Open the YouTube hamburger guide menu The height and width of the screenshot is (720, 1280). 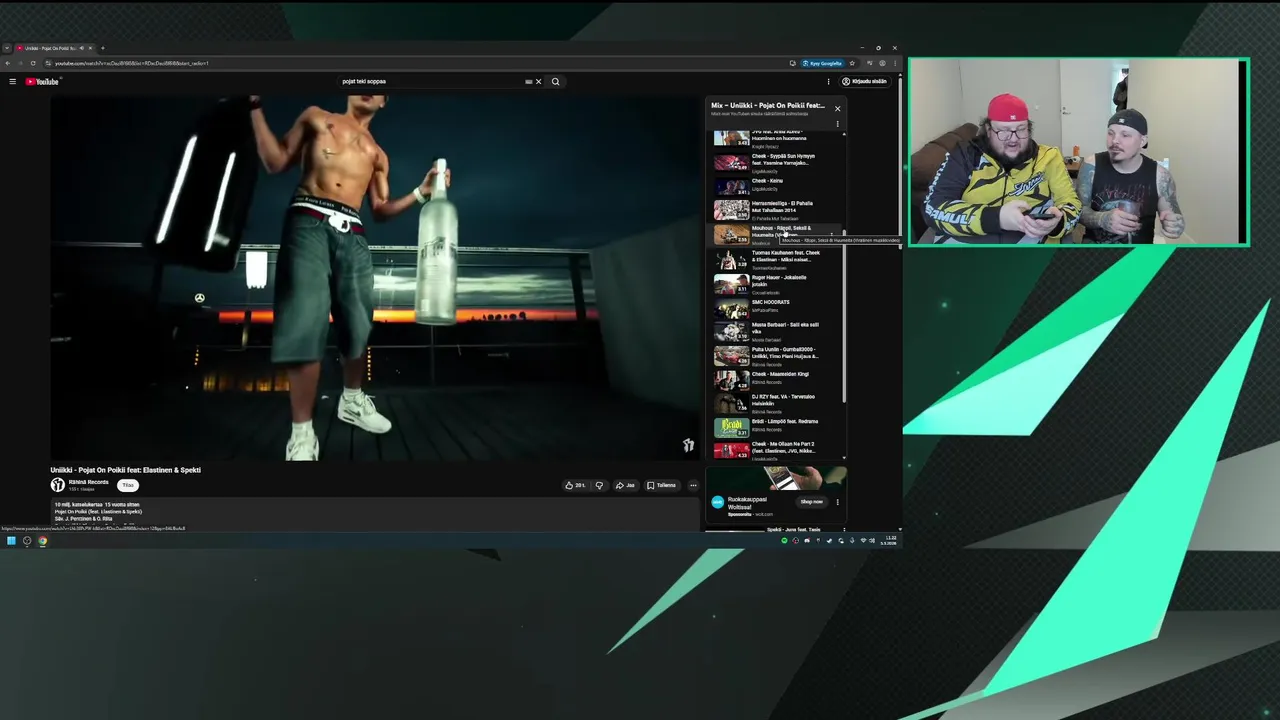point(12,82)
